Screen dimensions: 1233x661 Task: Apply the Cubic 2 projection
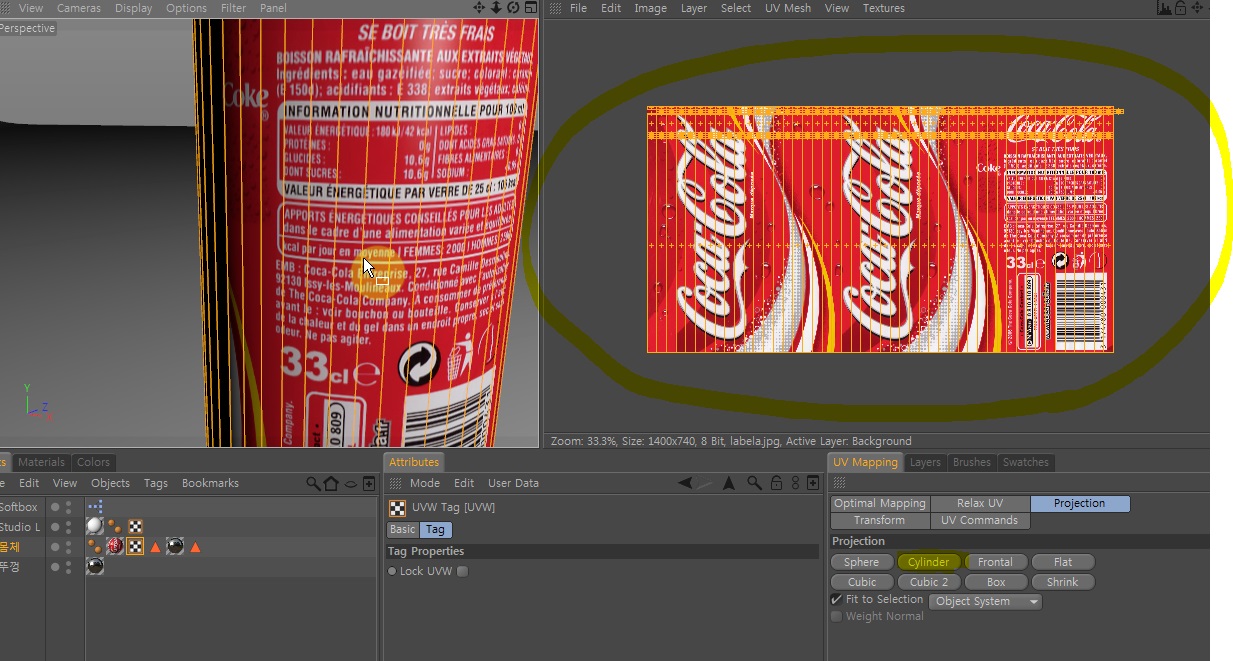click(929, 582)
